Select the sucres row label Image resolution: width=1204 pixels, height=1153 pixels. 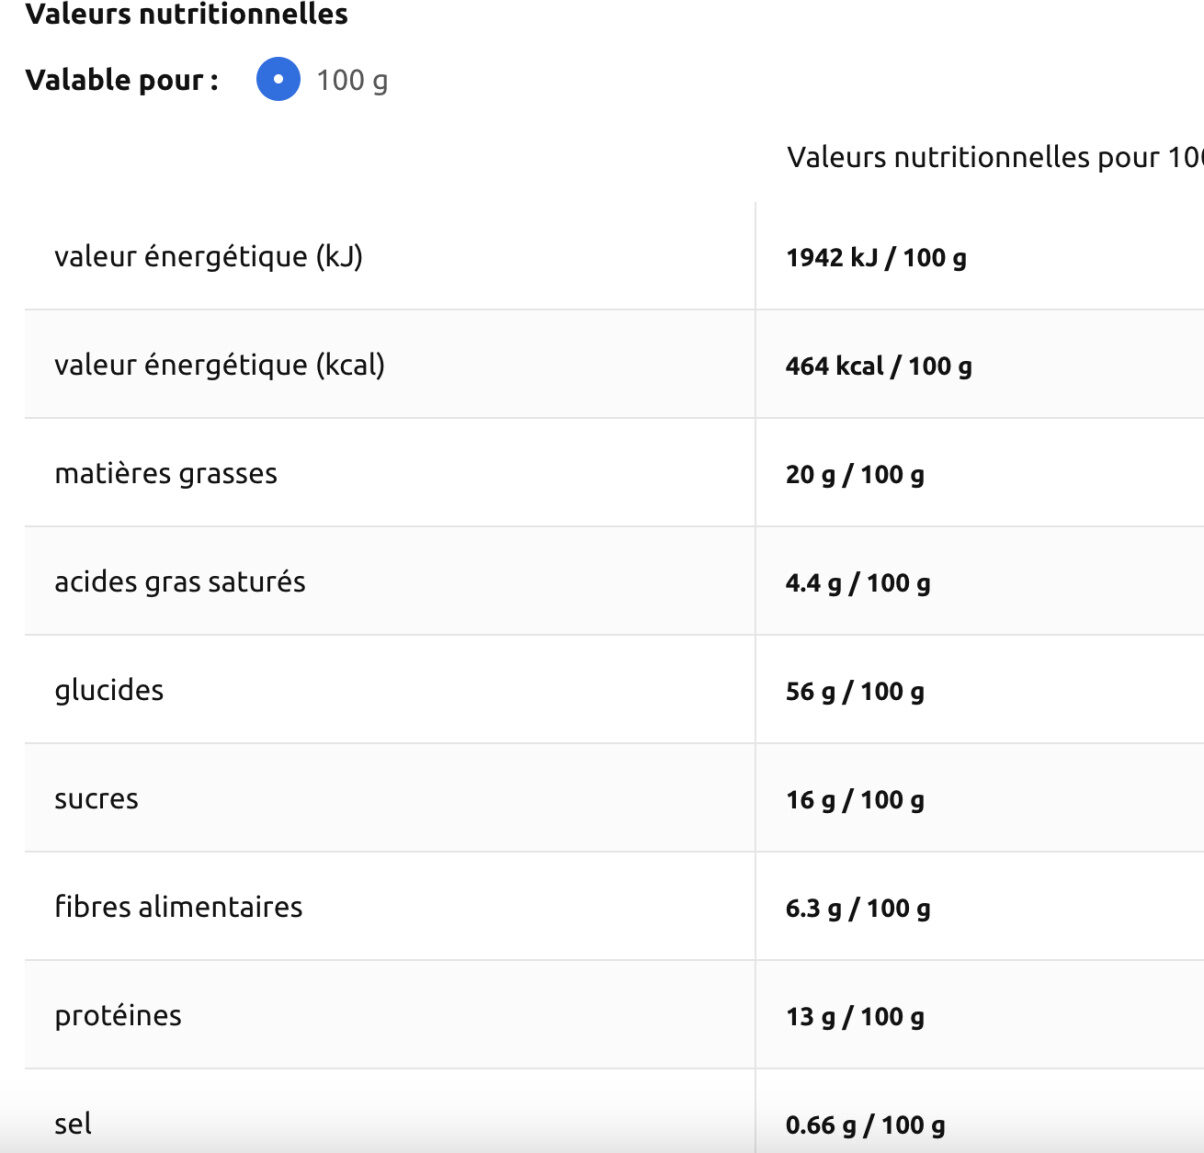96,799
